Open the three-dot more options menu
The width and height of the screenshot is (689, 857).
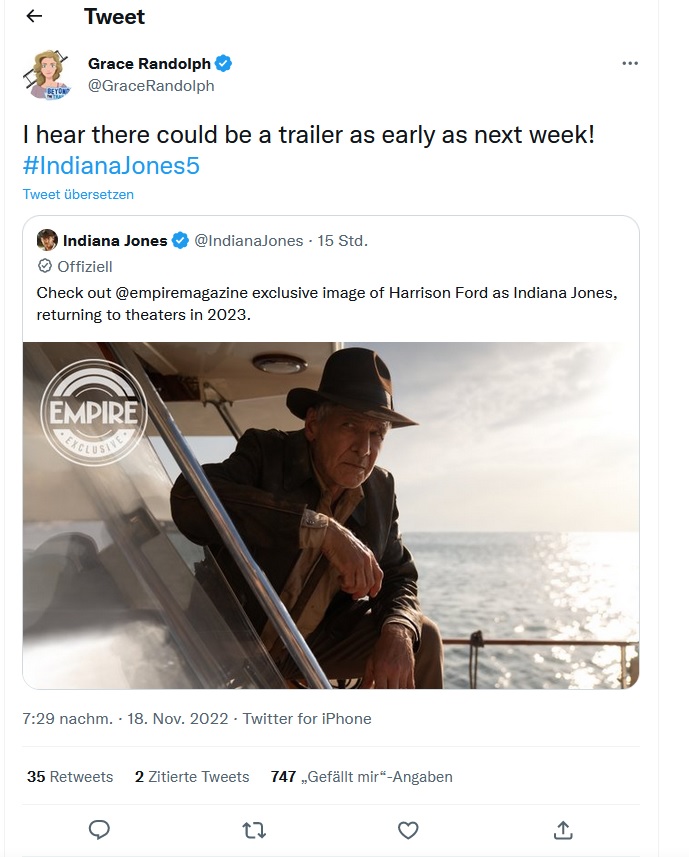pos(629,63)
